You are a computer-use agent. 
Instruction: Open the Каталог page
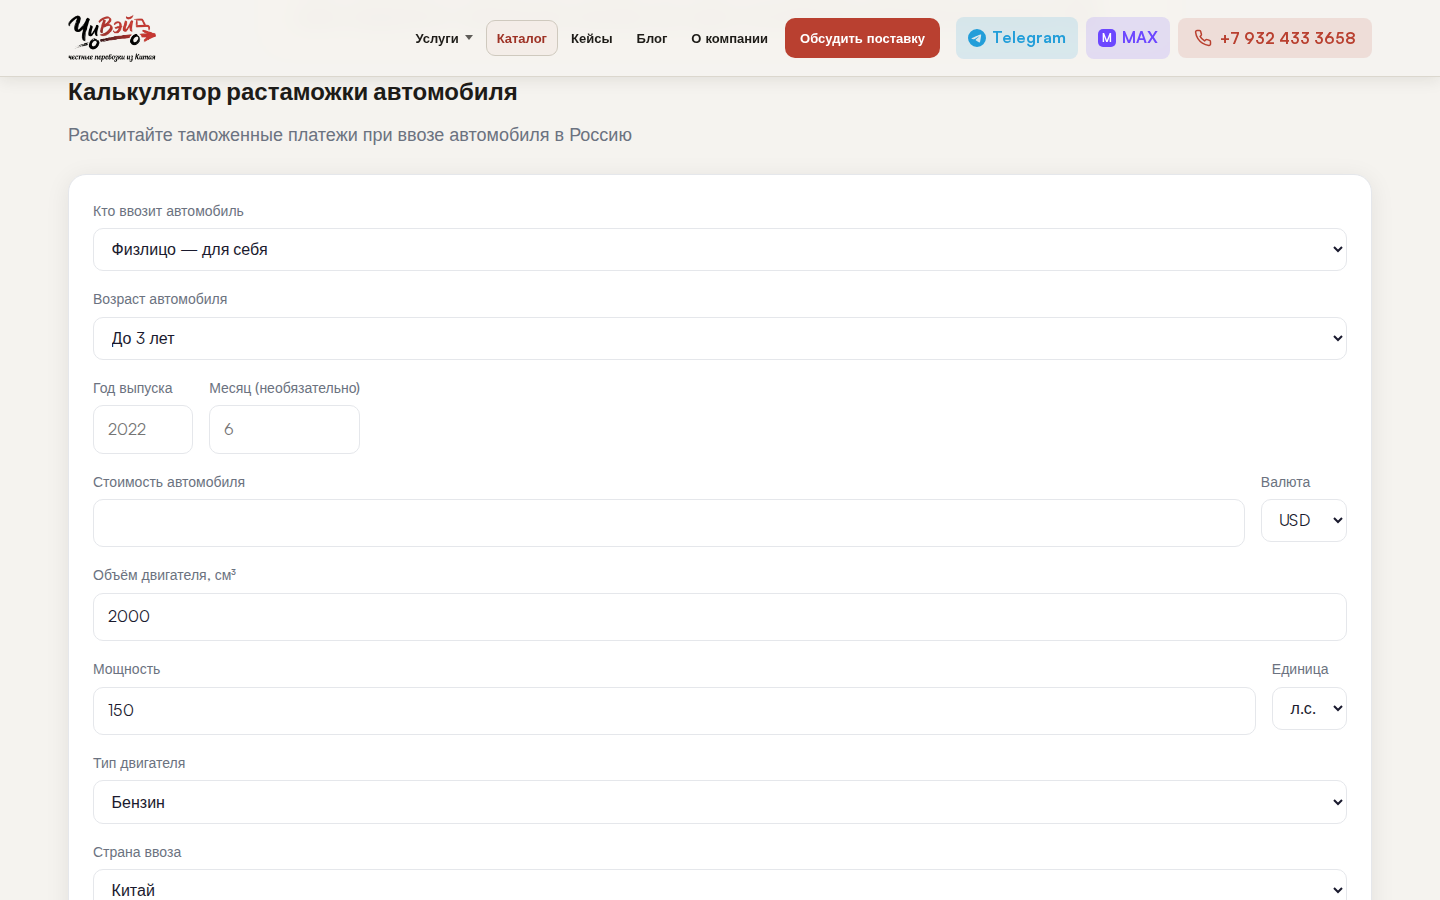coord(522,38)
